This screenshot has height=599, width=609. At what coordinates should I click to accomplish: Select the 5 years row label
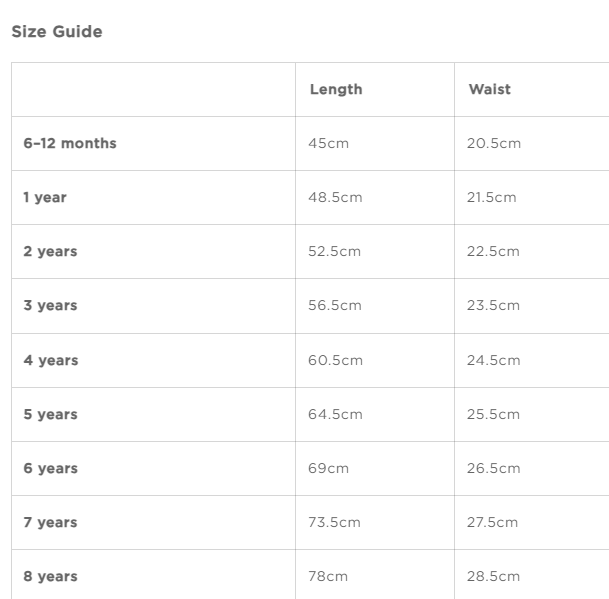(50, 414)
